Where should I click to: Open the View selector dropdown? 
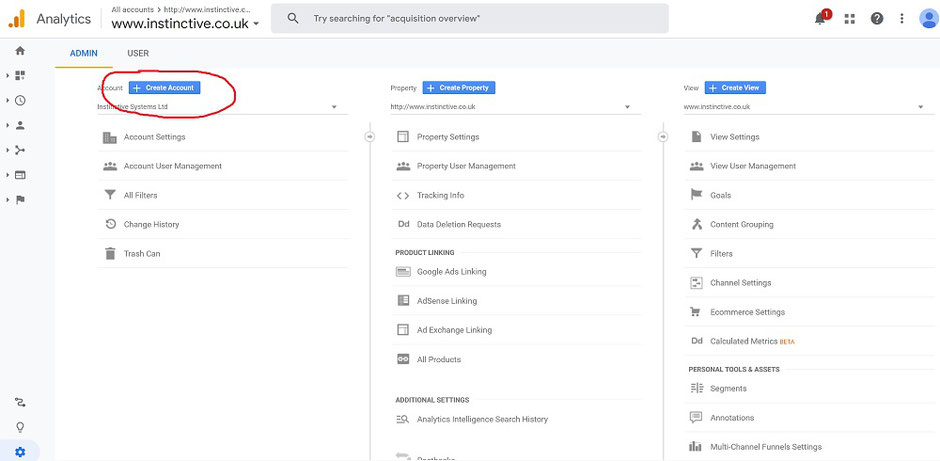point(809,107)
